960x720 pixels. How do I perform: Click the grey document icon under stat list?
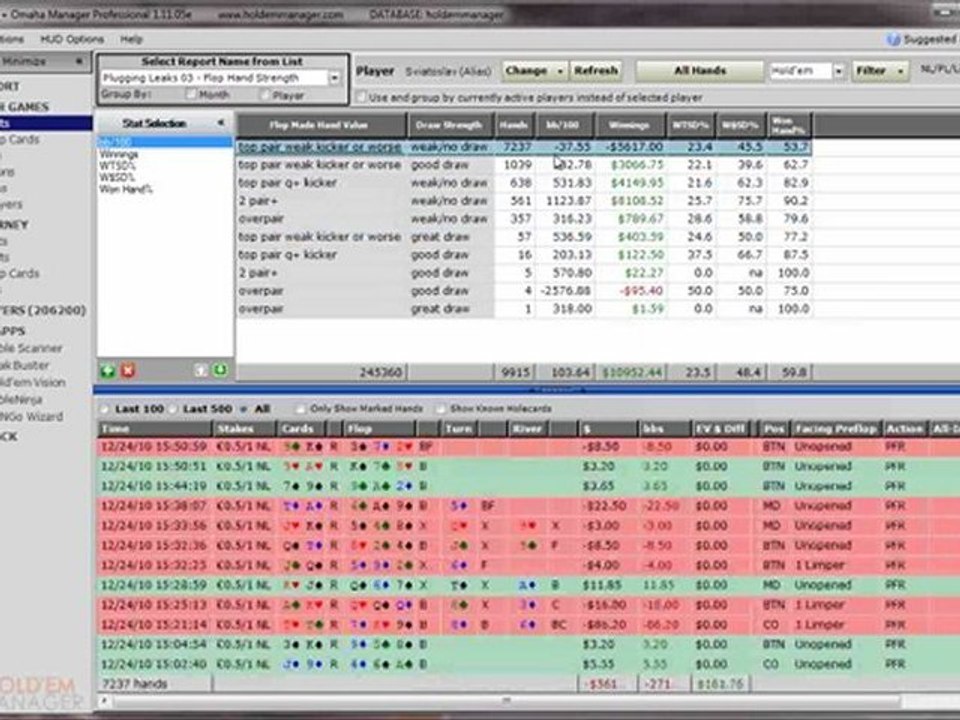(x=201, y=370)
